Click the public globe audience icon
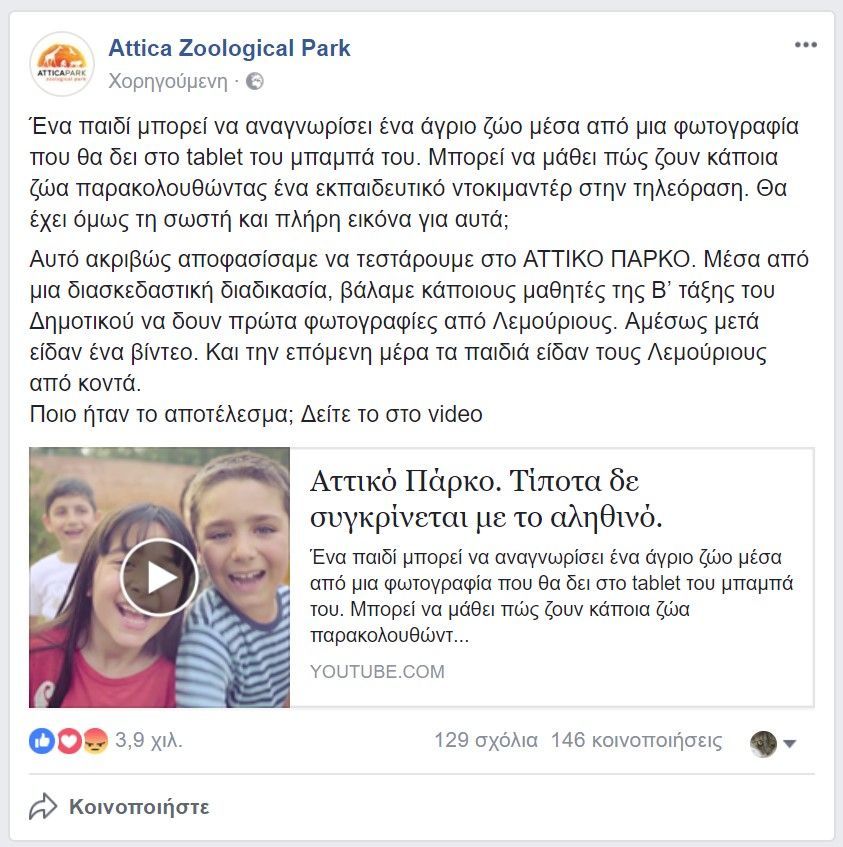 pyautogui.click(x=255, y=82)
